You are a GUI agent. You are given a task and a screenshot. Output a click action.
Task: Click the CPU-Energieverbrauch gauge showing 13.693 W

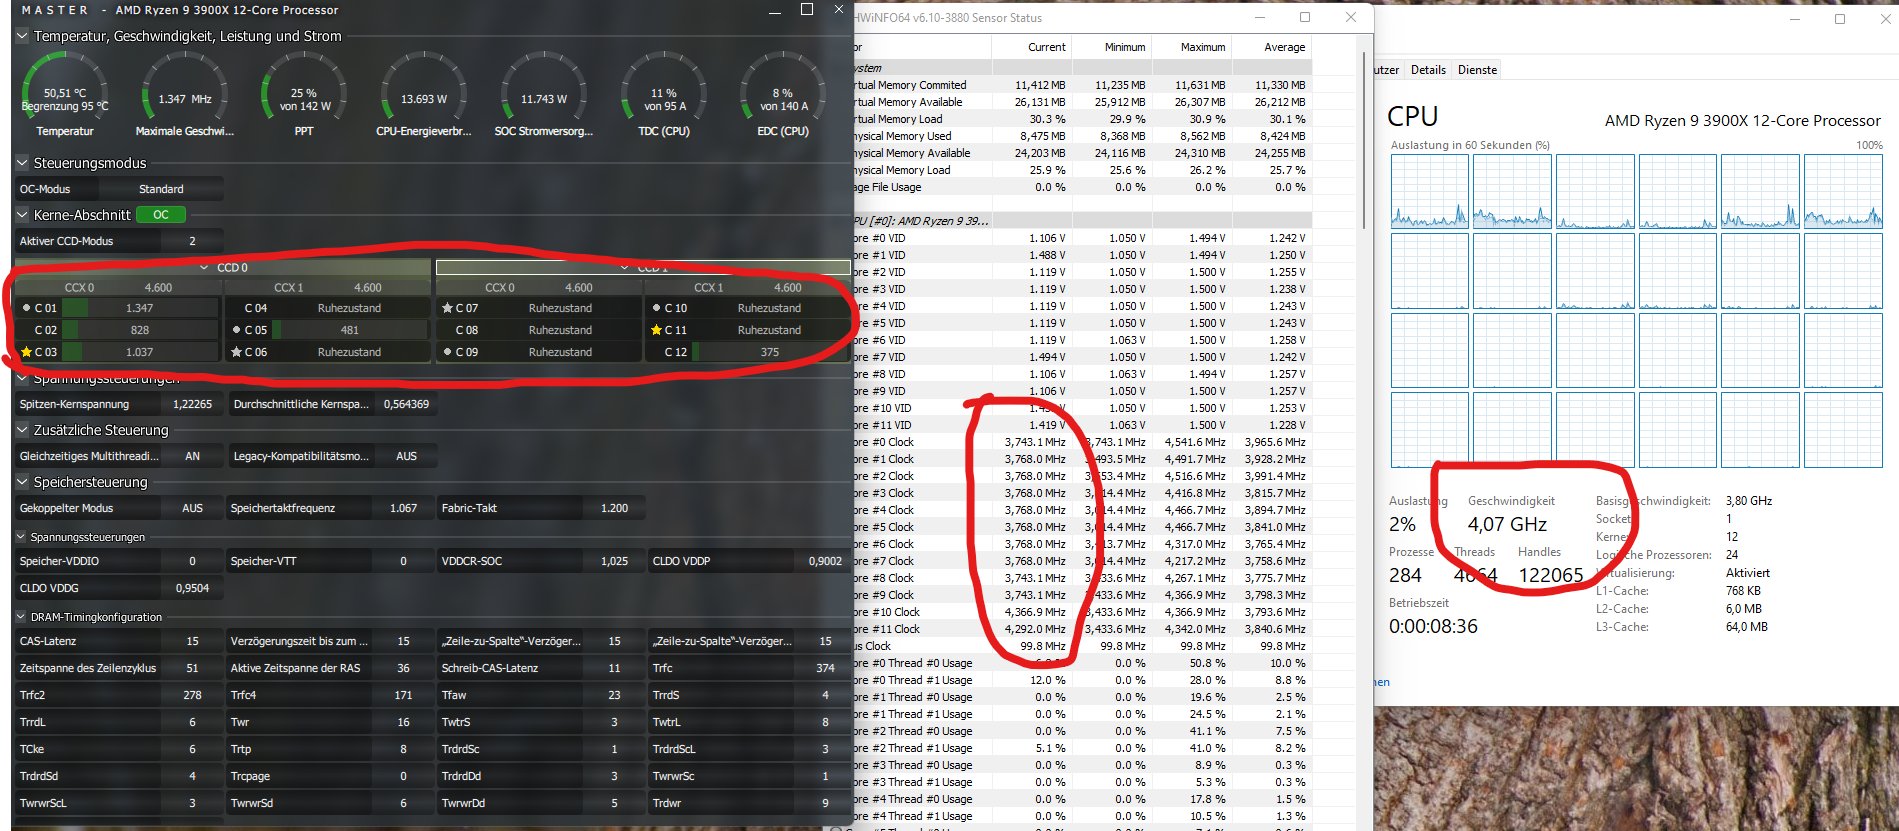pyautogui.click(x=423, y=95)
